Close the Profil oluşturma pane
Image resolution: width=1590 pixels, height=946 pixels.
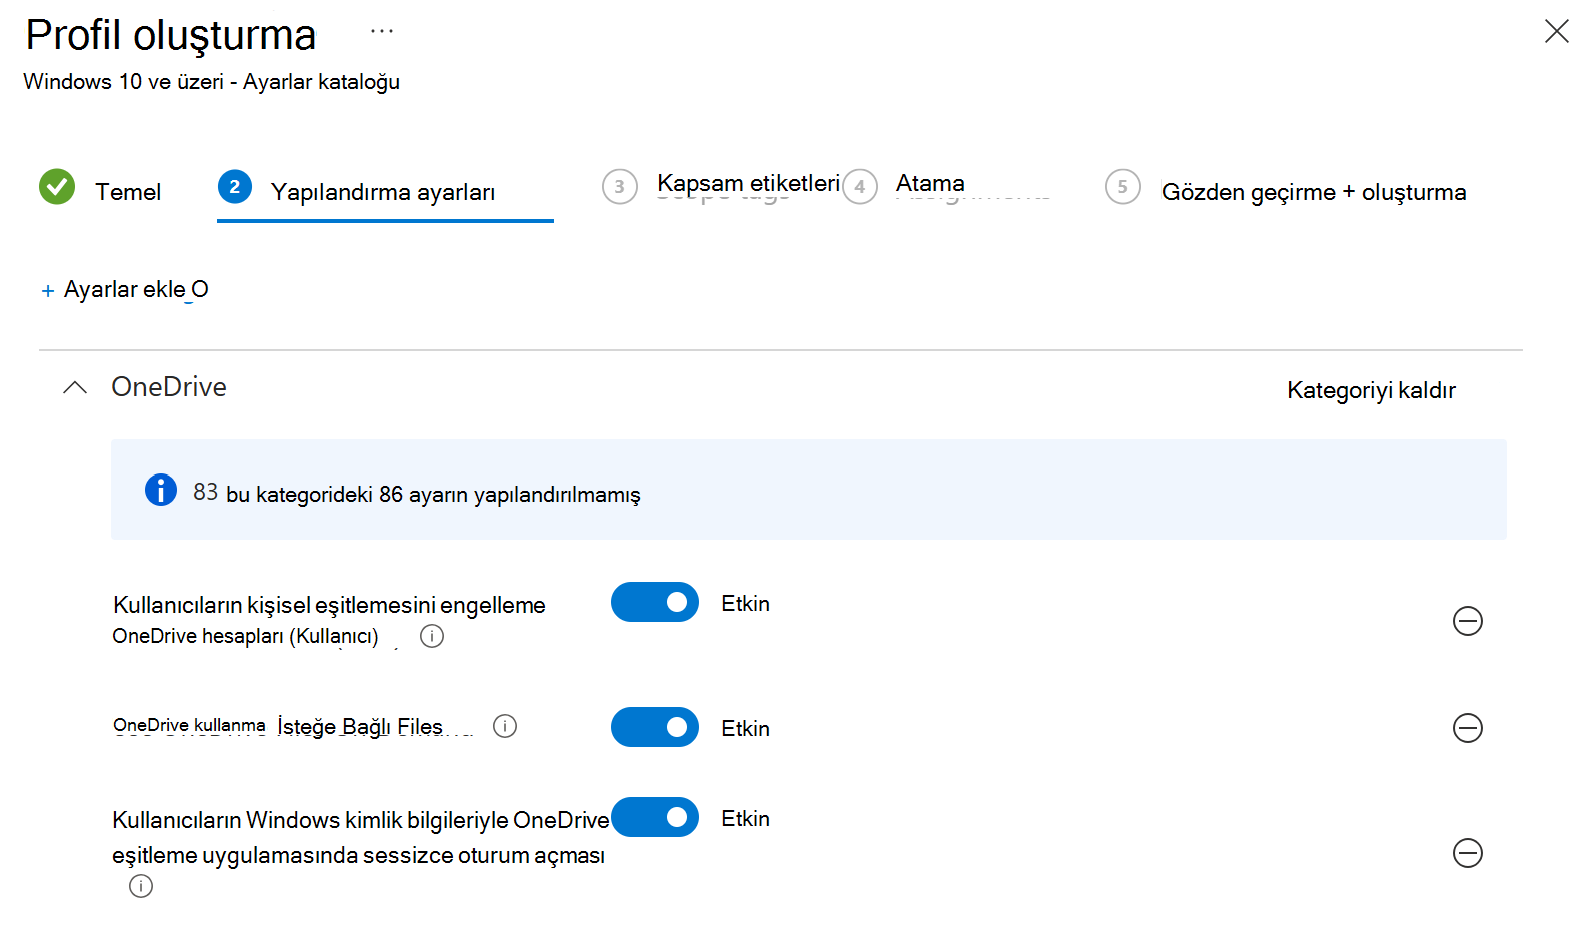(x=1556, y=31)
